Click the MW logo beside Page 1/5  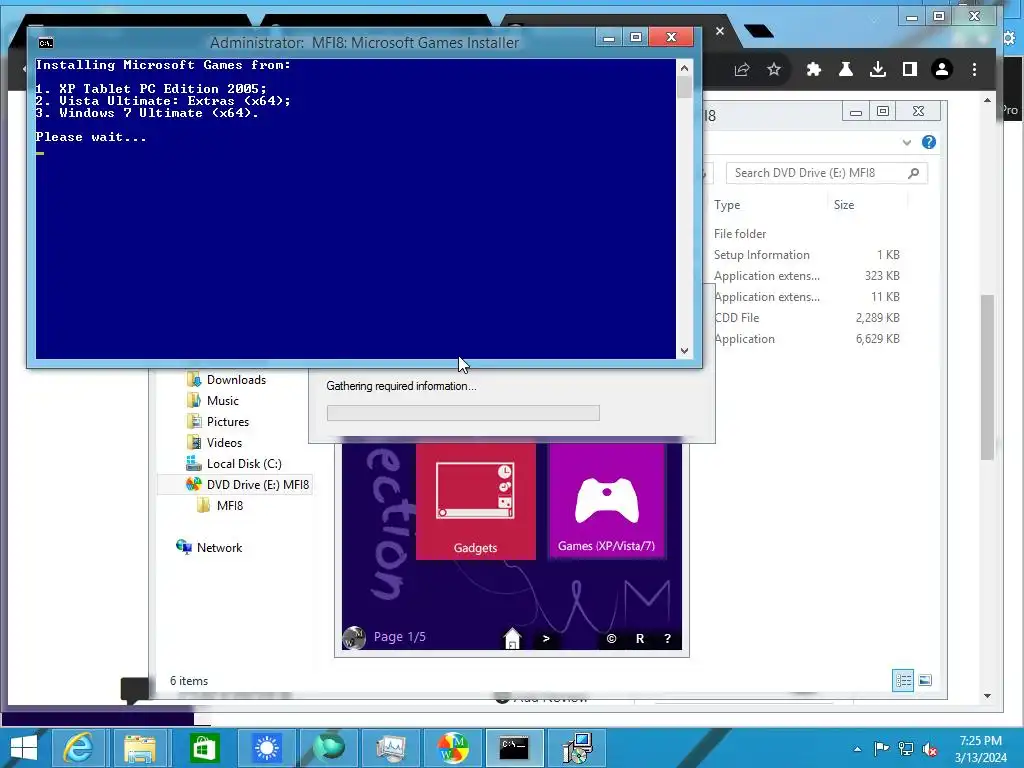click(x=355, y=637)
